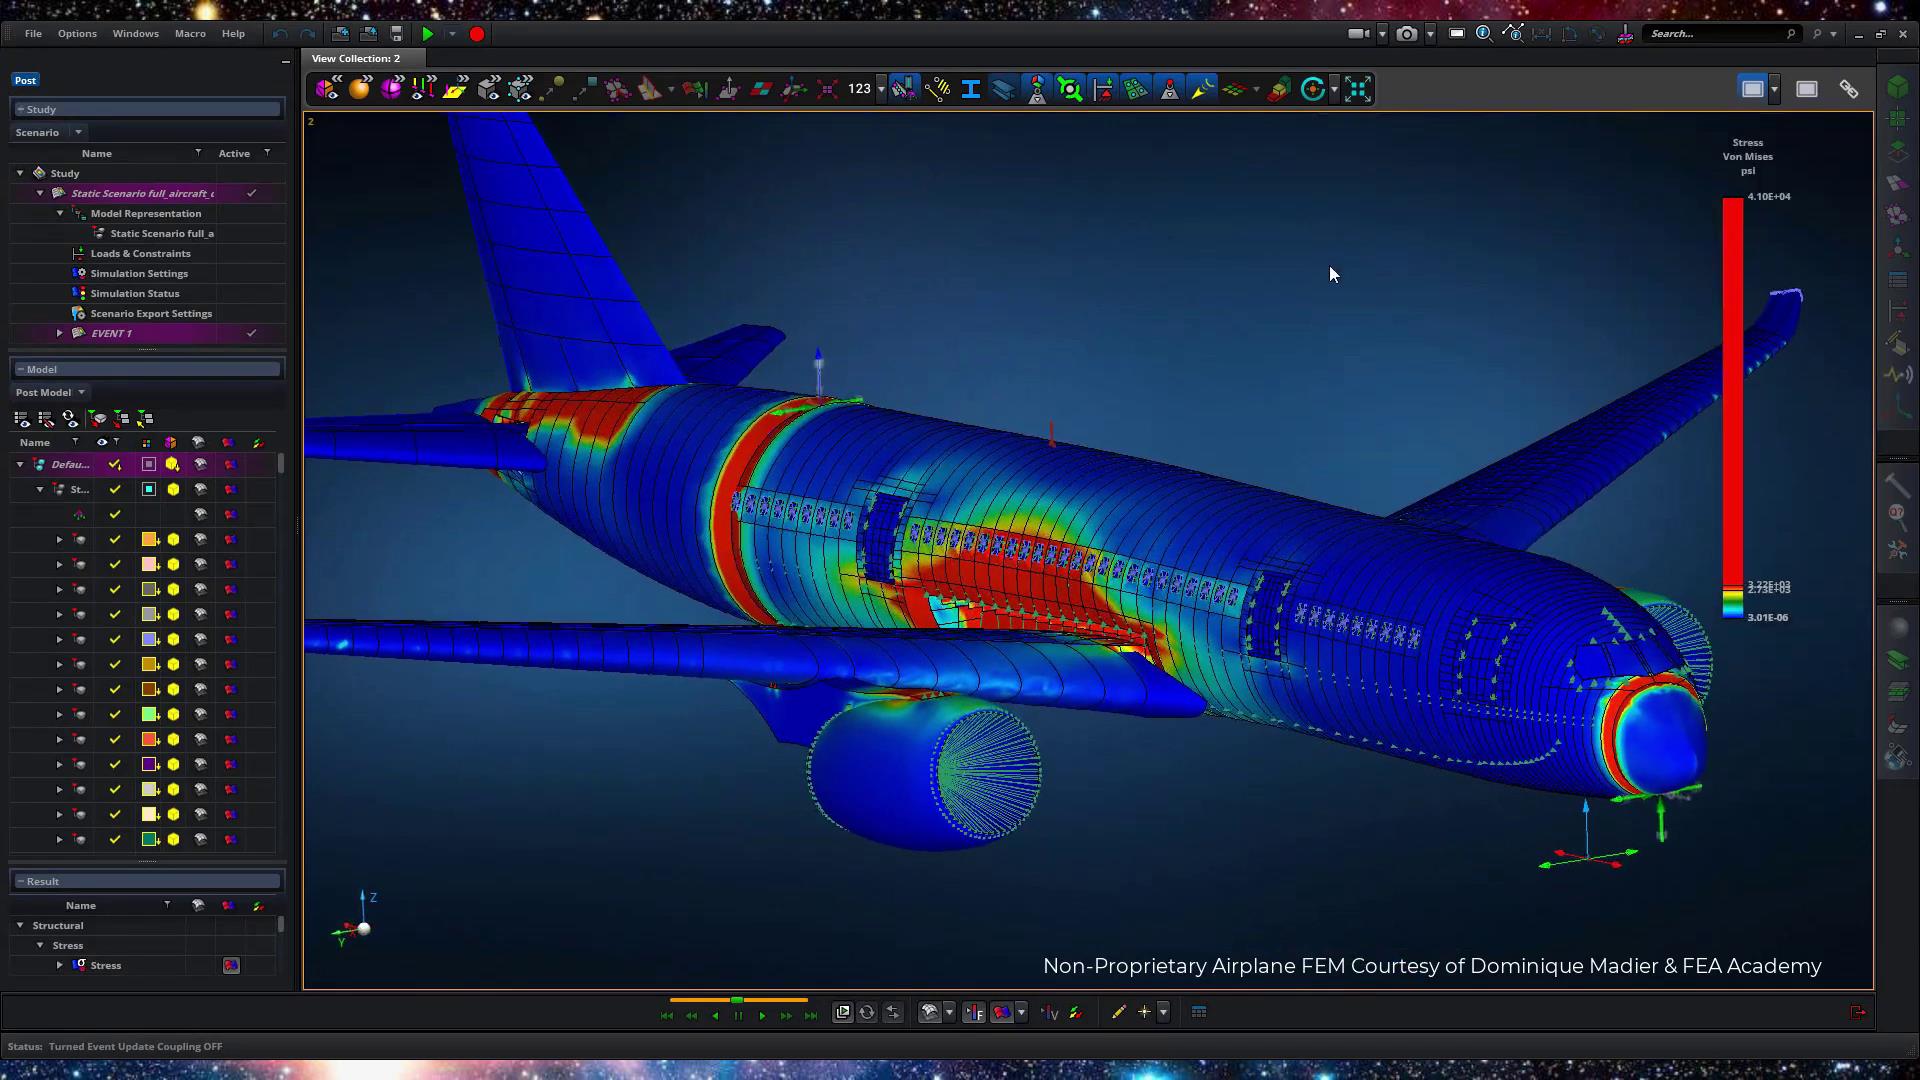This screenshot has height=1080, width=1920.
Task: Toggle visibility check of Default model row
Action: pyautogui.click(x=115, y=464)
